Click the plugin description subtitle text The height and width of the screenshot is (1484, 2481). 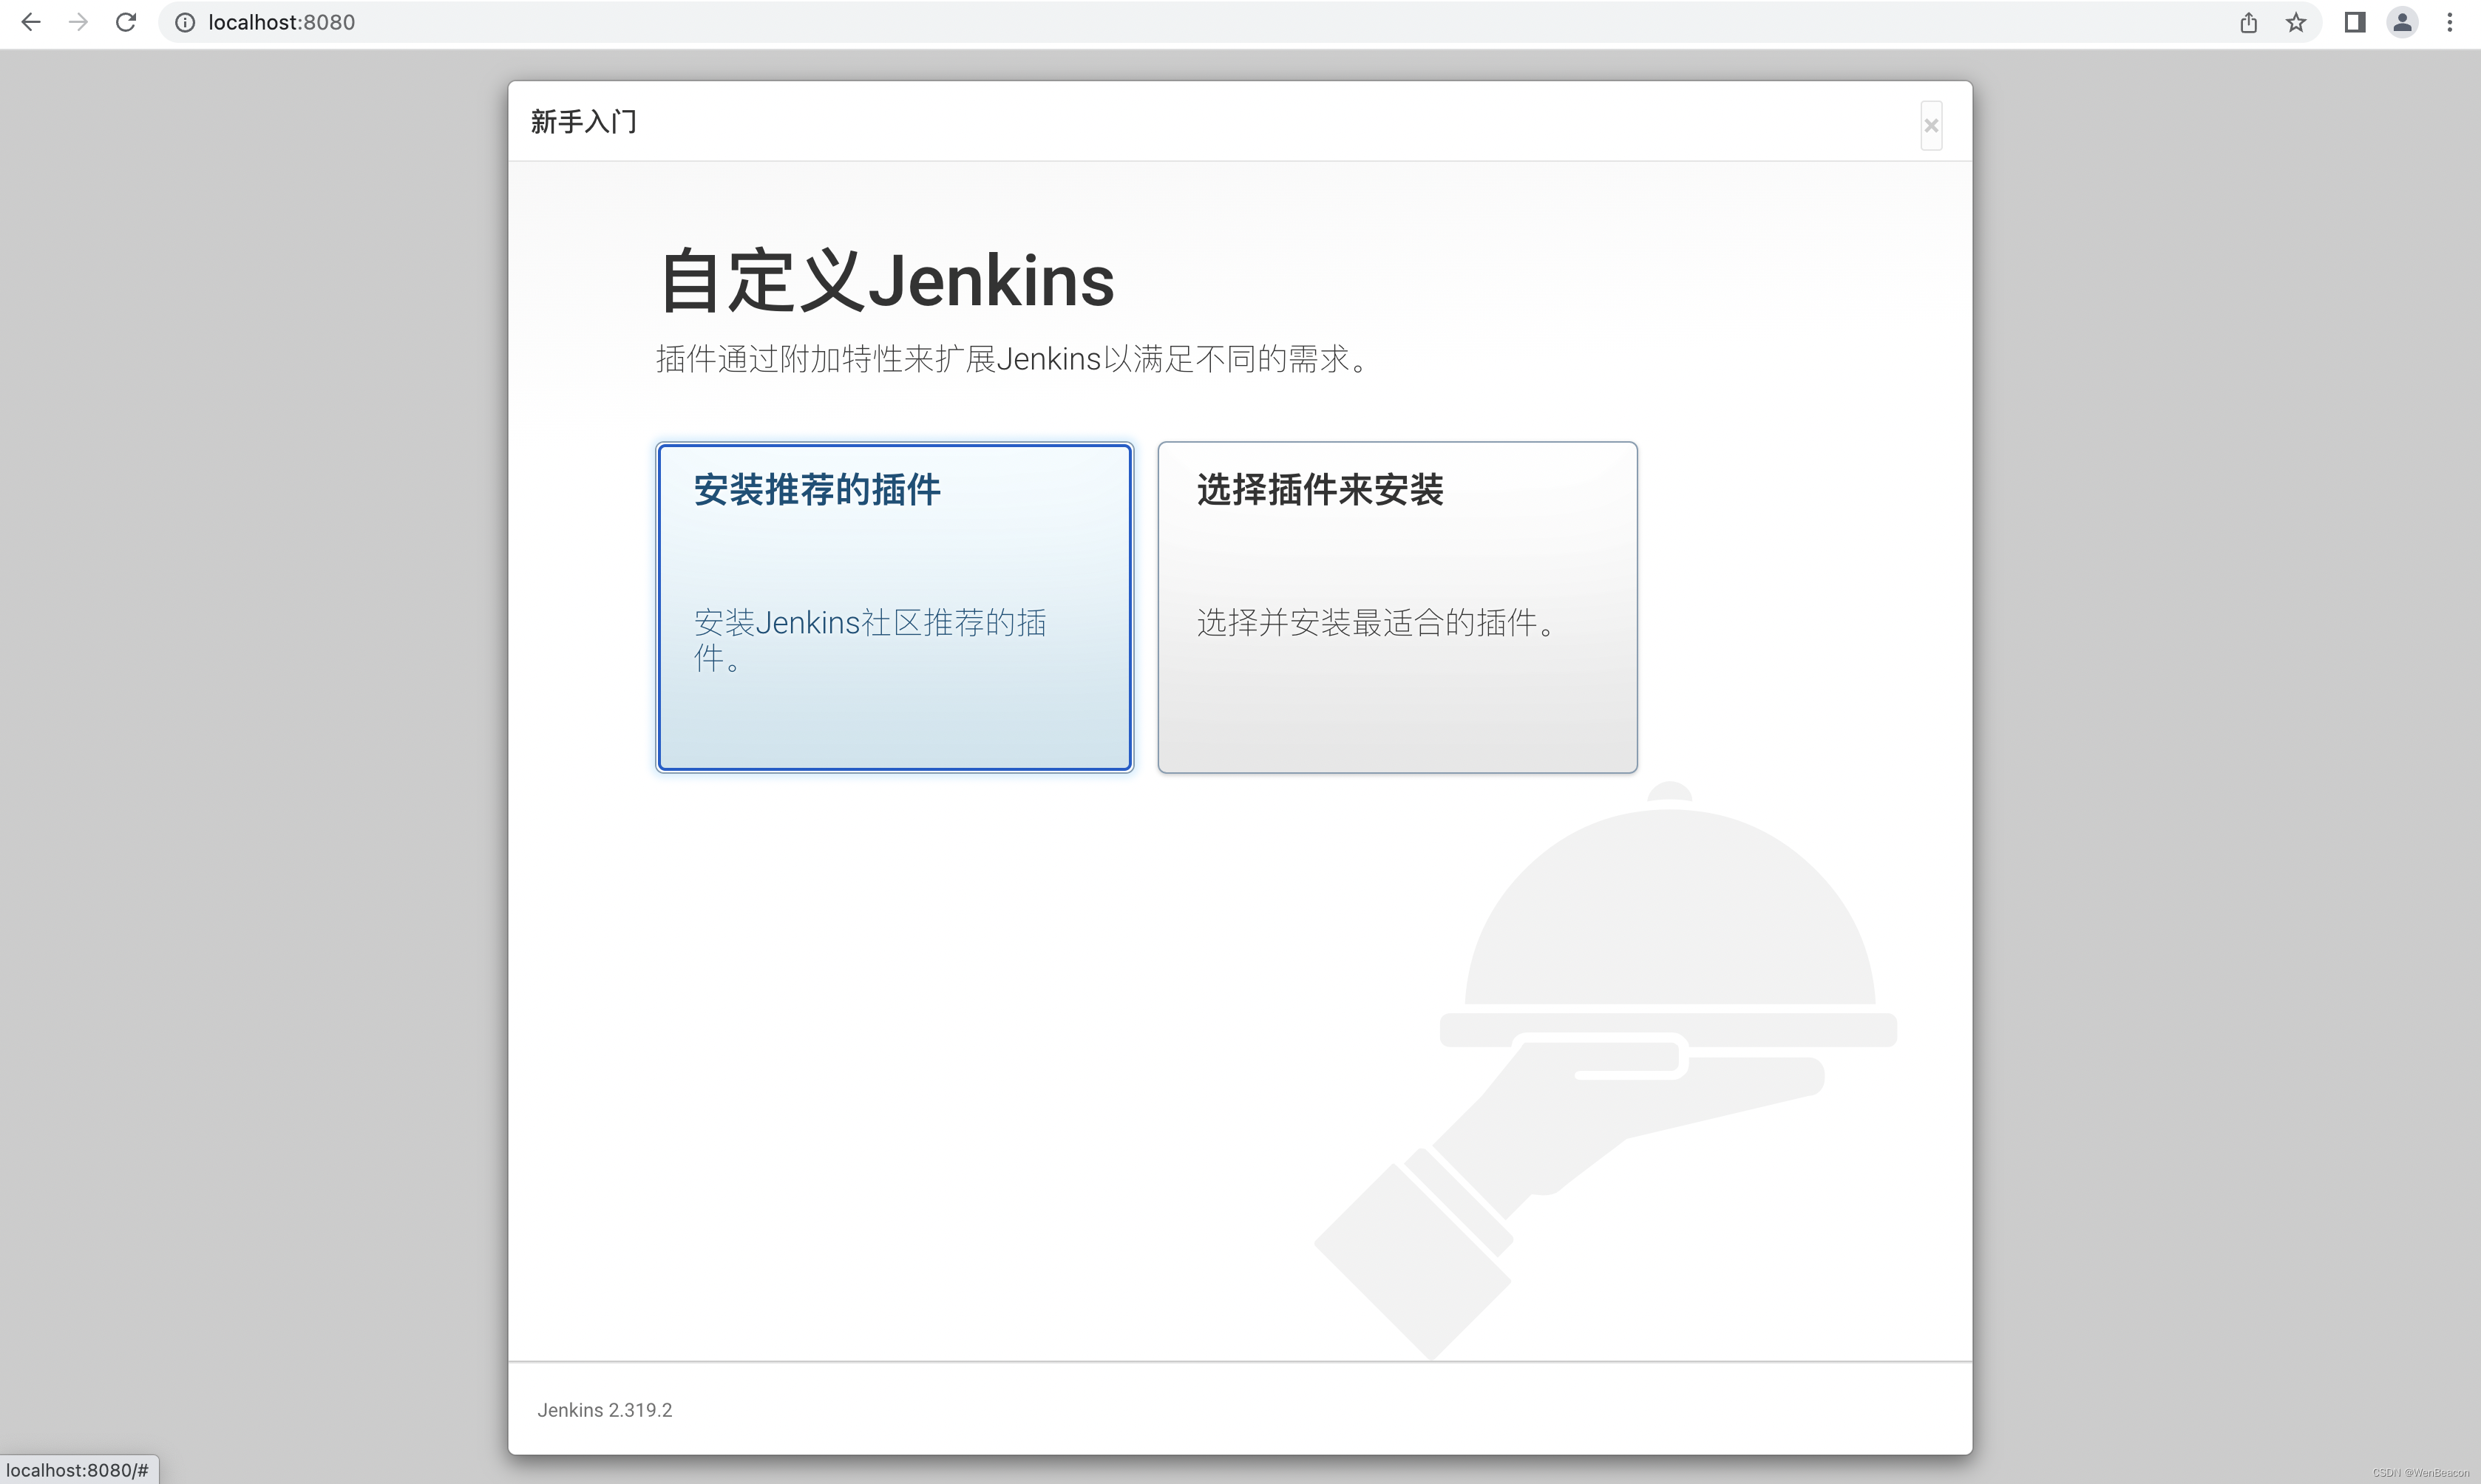pyautogui.click(x=1012, y=359)
